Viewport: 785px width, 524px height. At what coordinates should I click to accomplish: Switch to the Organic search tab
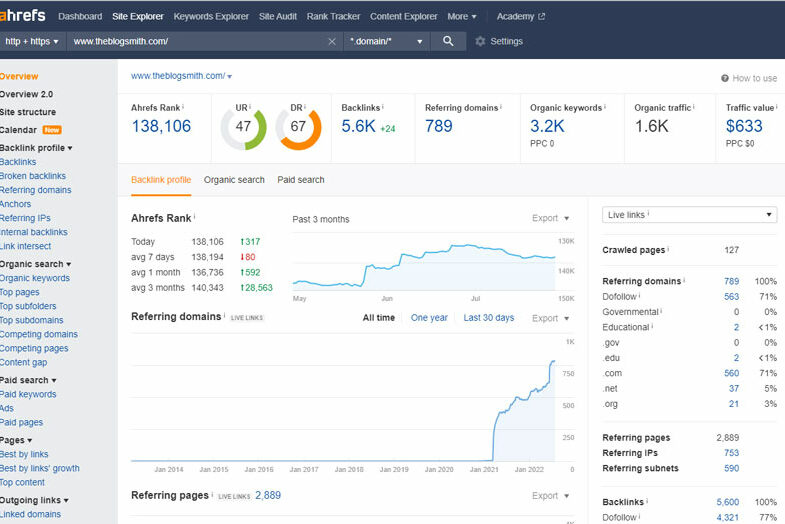click(234, 180)
